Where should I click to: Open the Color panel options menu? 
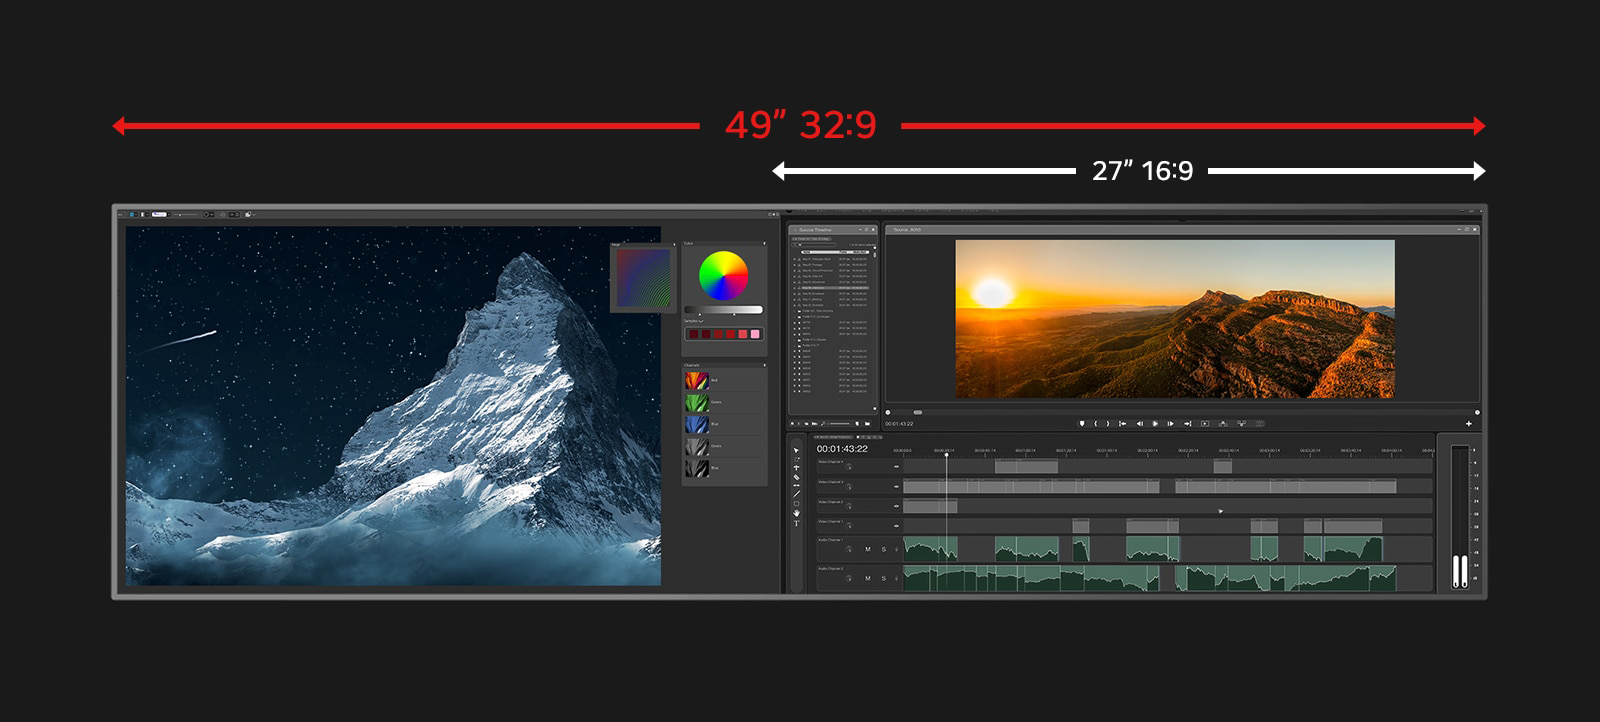coord(762,243)
